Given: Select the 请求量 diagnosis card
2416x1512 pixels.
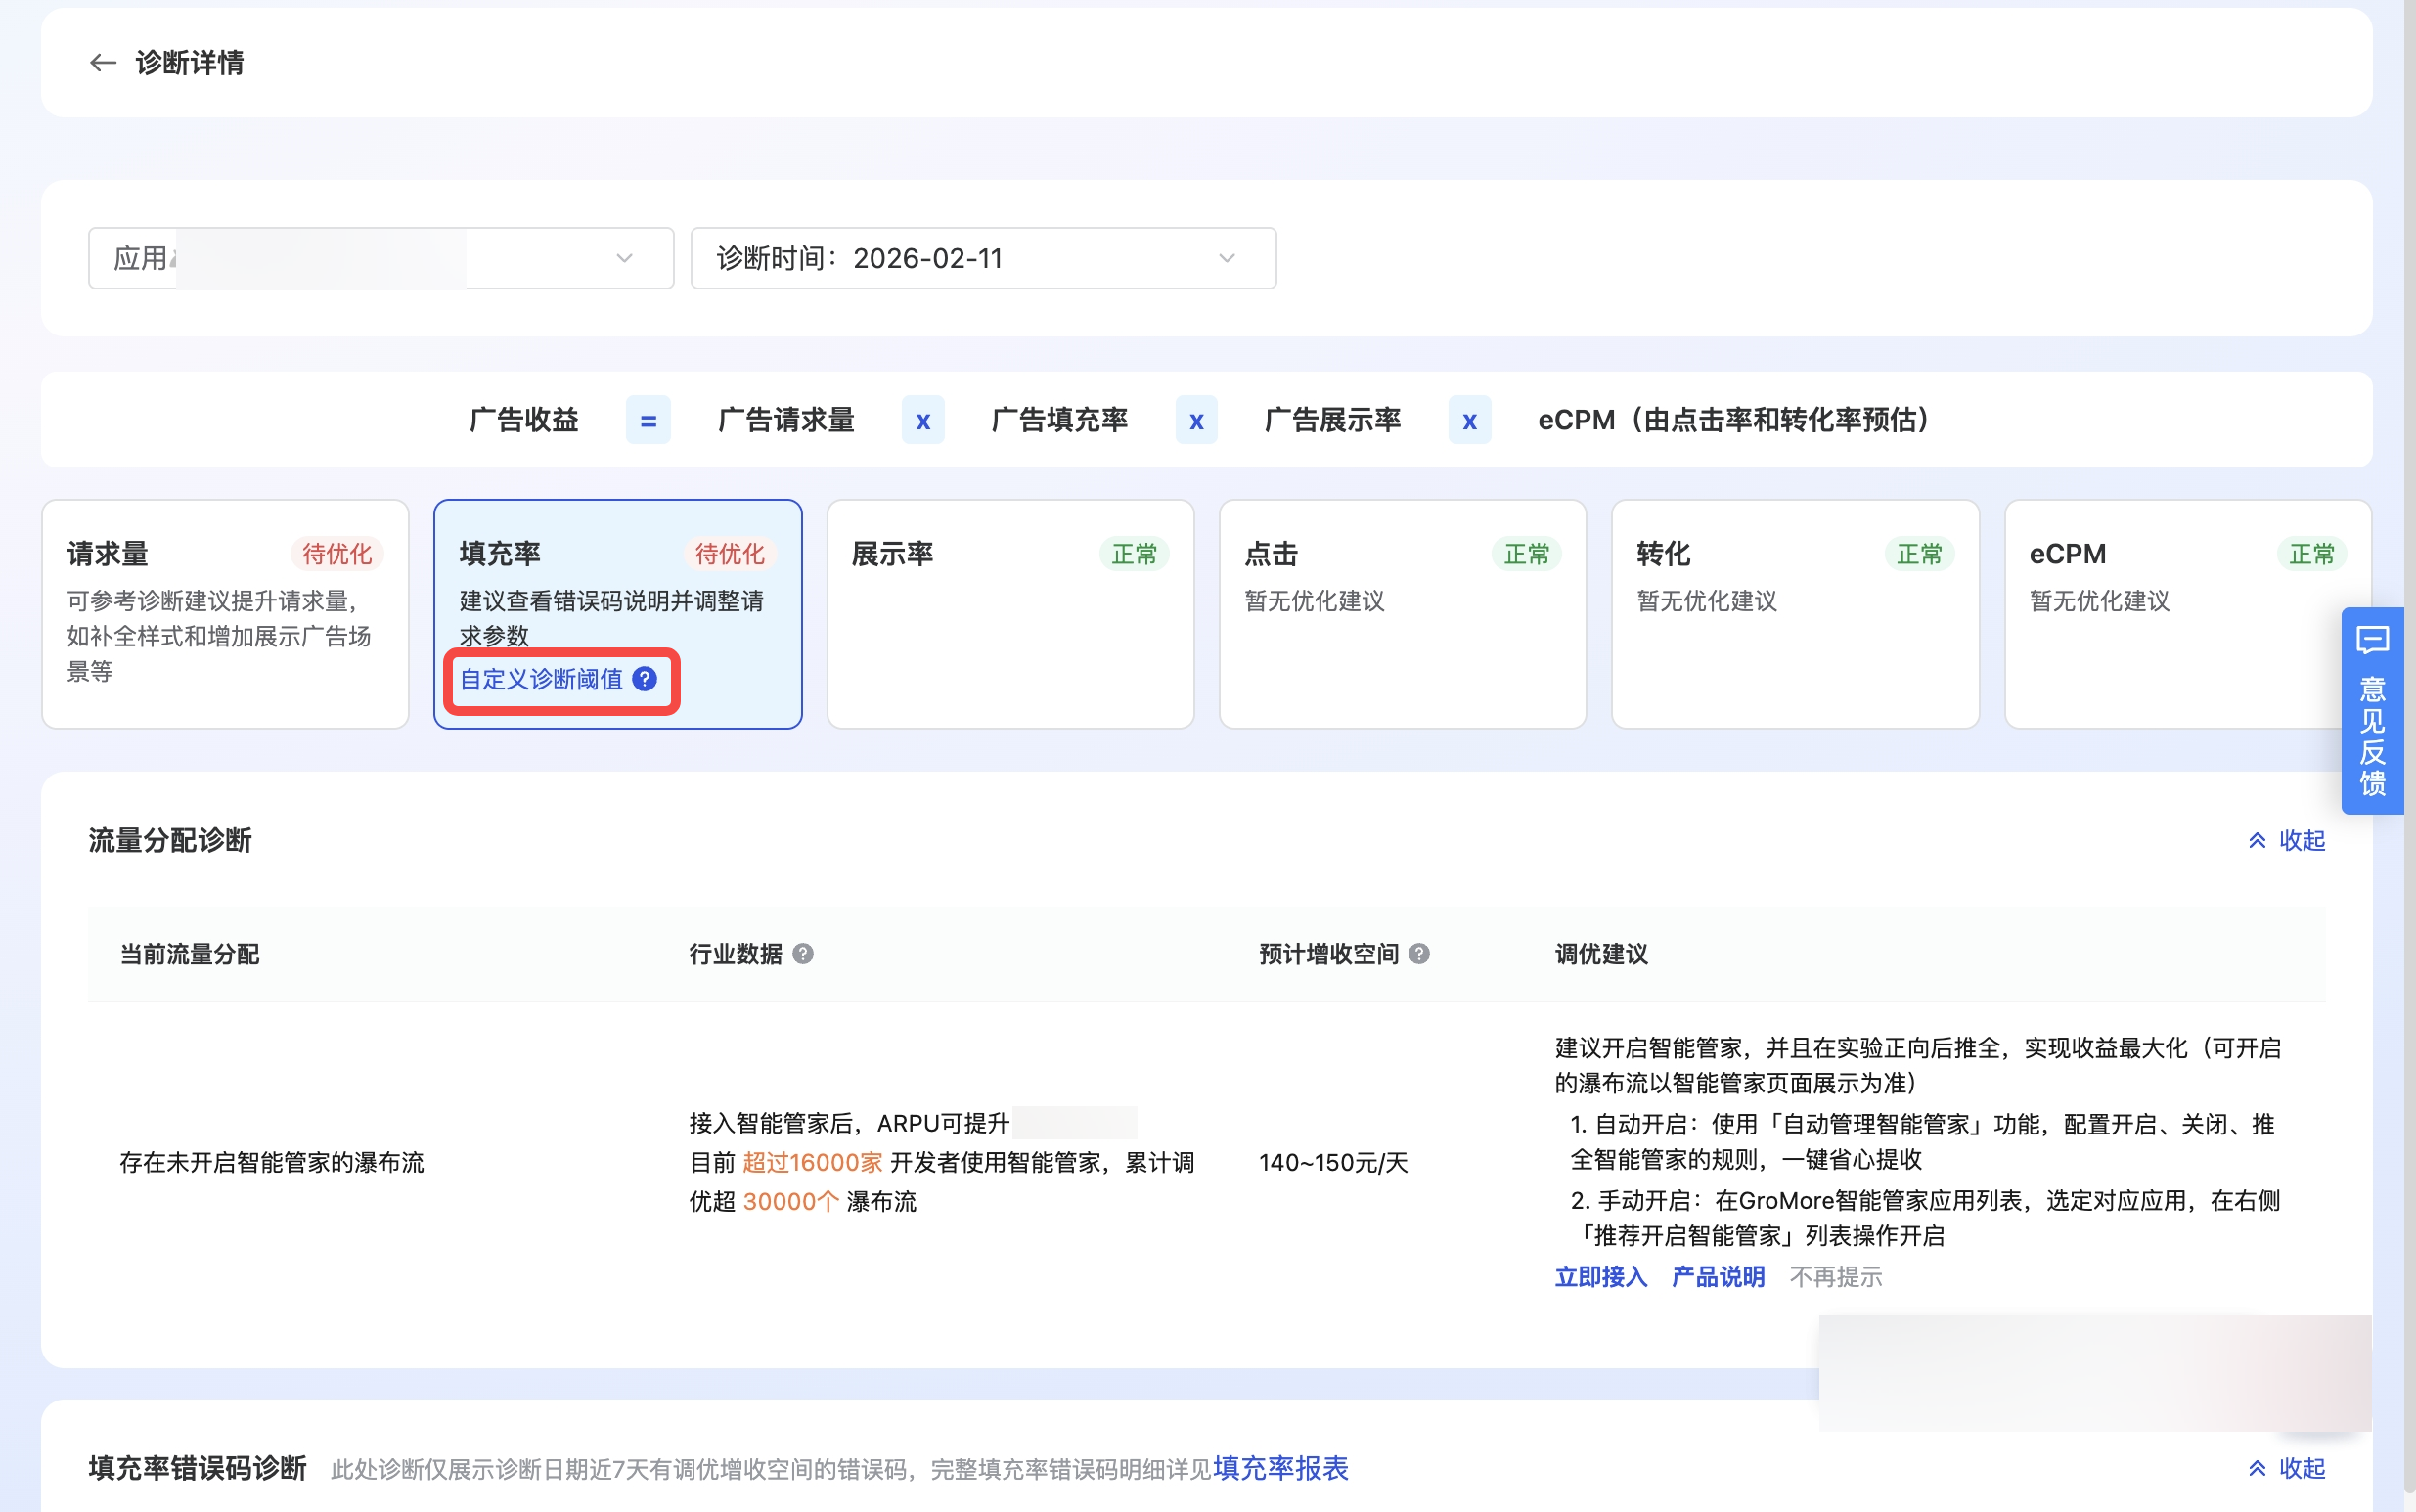Looking at the screenshot, I should point(225,613).
